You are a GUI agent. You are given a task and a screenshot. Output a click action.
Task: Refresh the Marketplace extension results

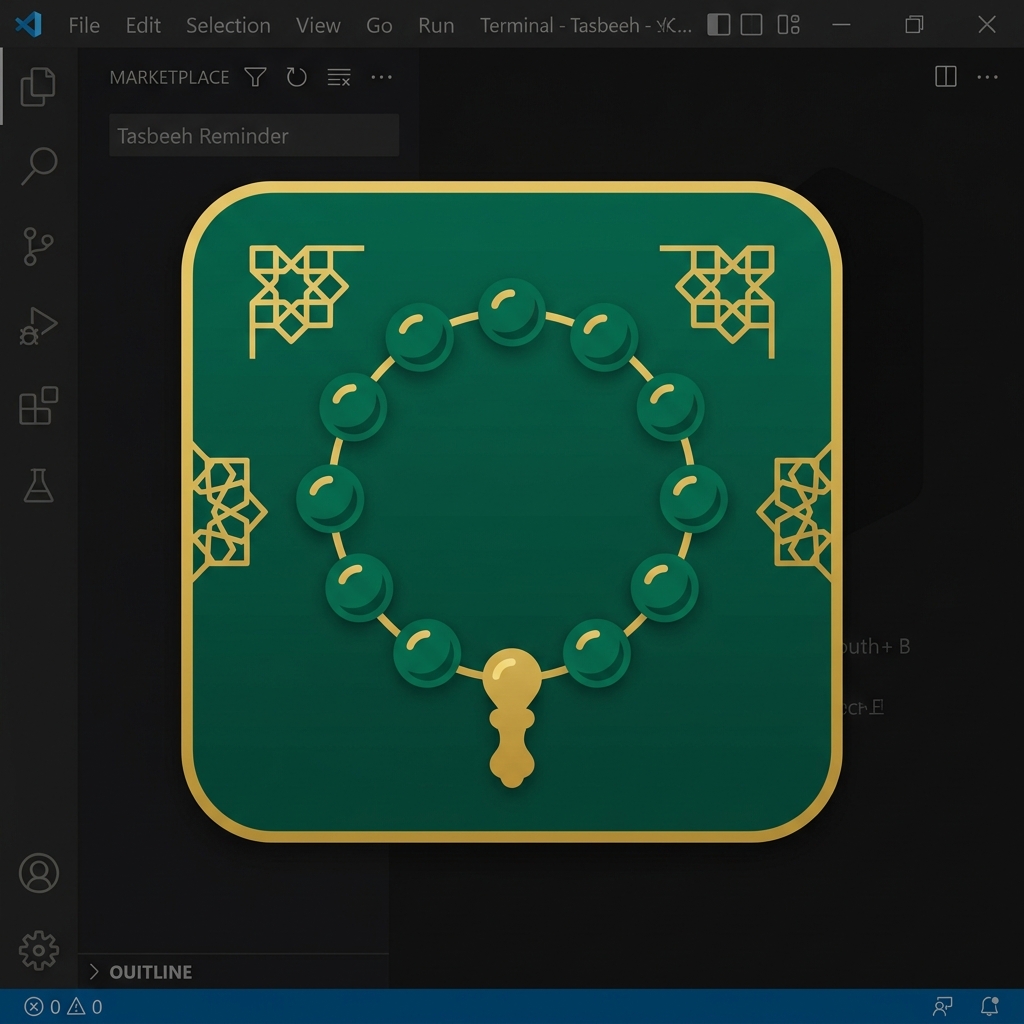296,77
